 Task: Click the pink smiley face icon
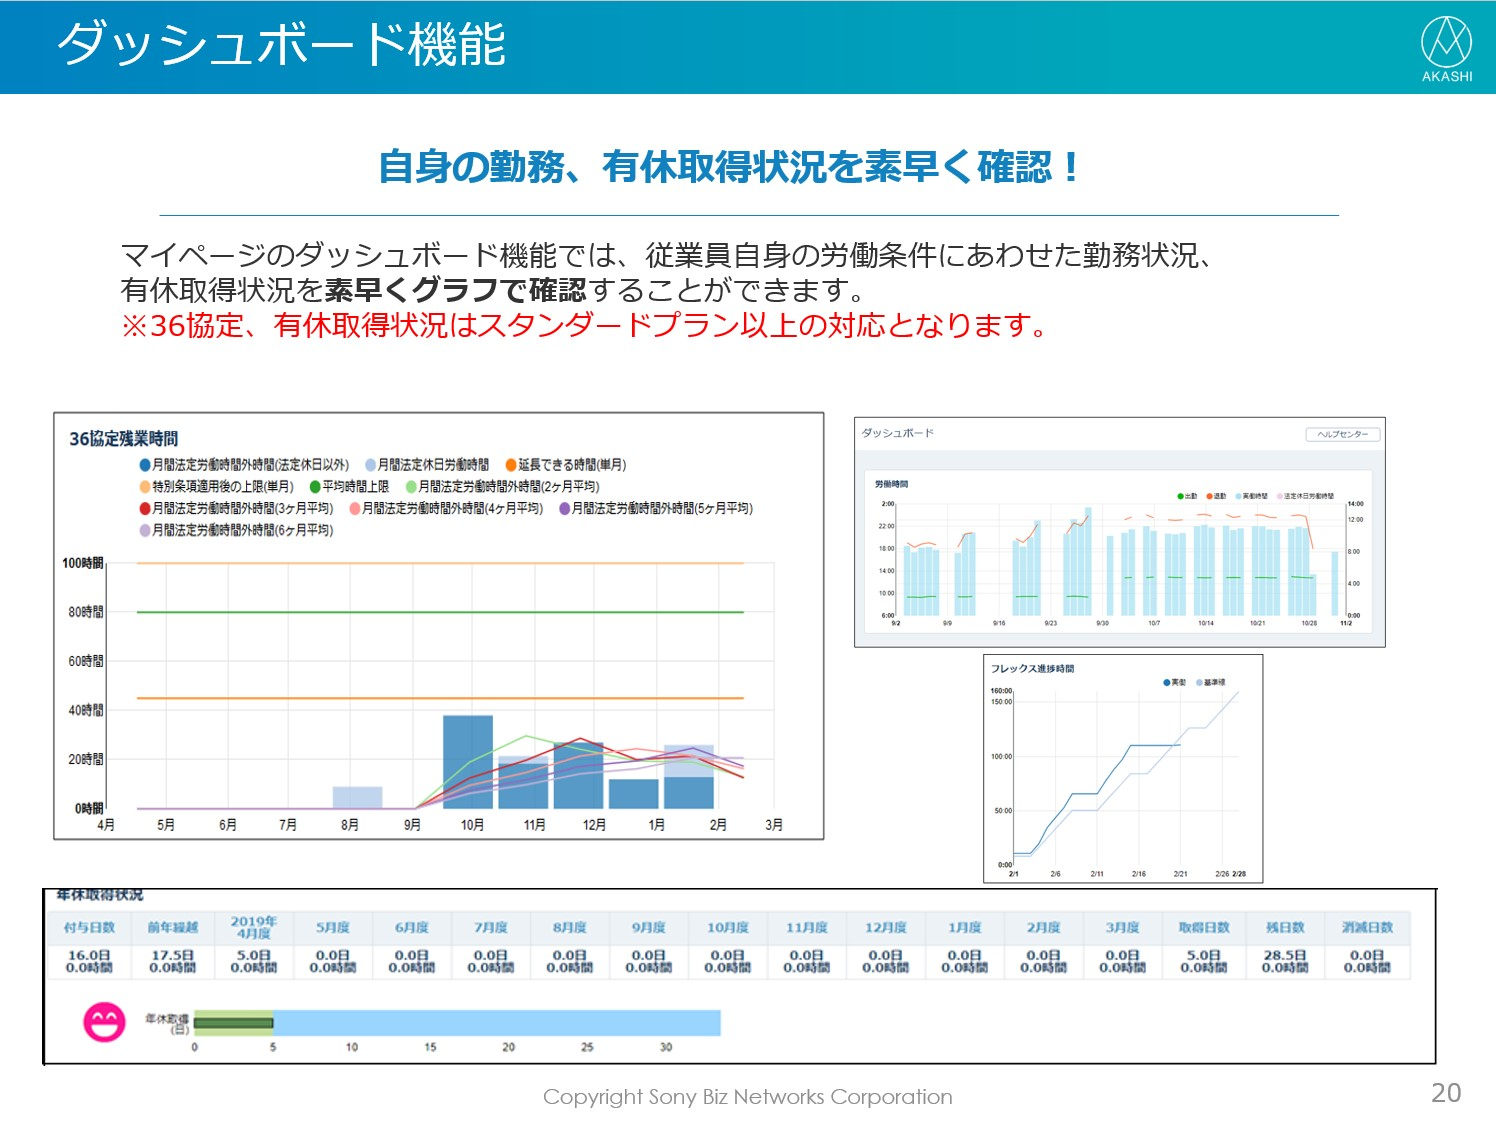[x=104, y=1022]
